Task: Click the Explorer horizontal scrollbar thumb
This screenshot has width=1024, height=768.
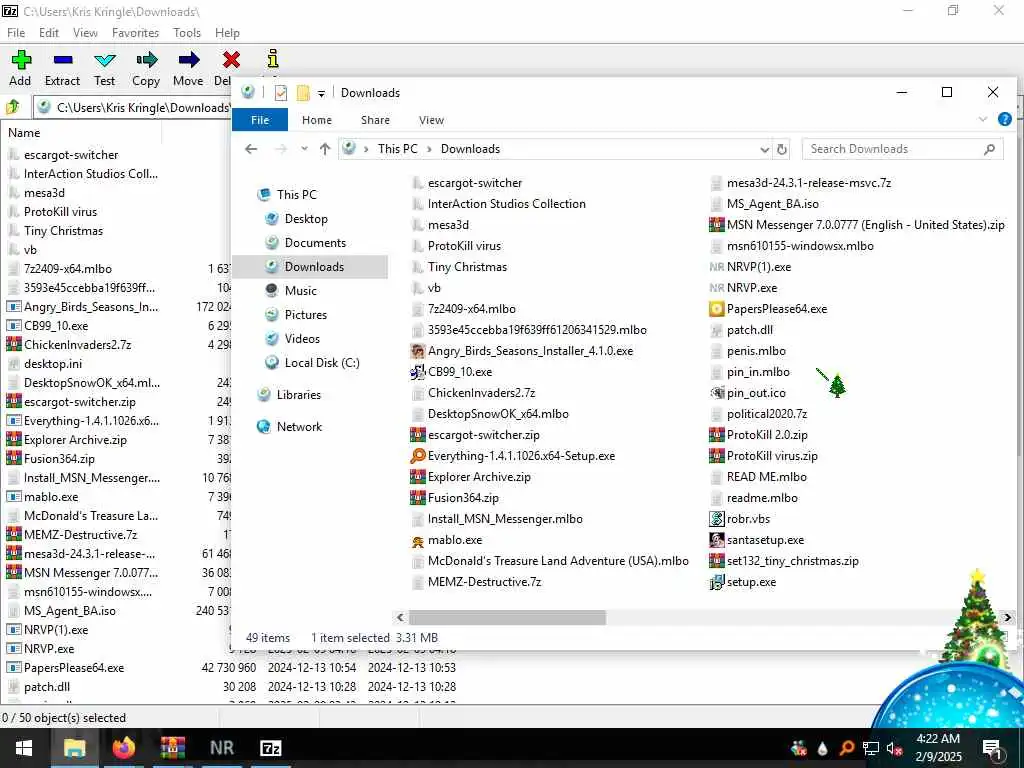Action: [x=507, y=618]
